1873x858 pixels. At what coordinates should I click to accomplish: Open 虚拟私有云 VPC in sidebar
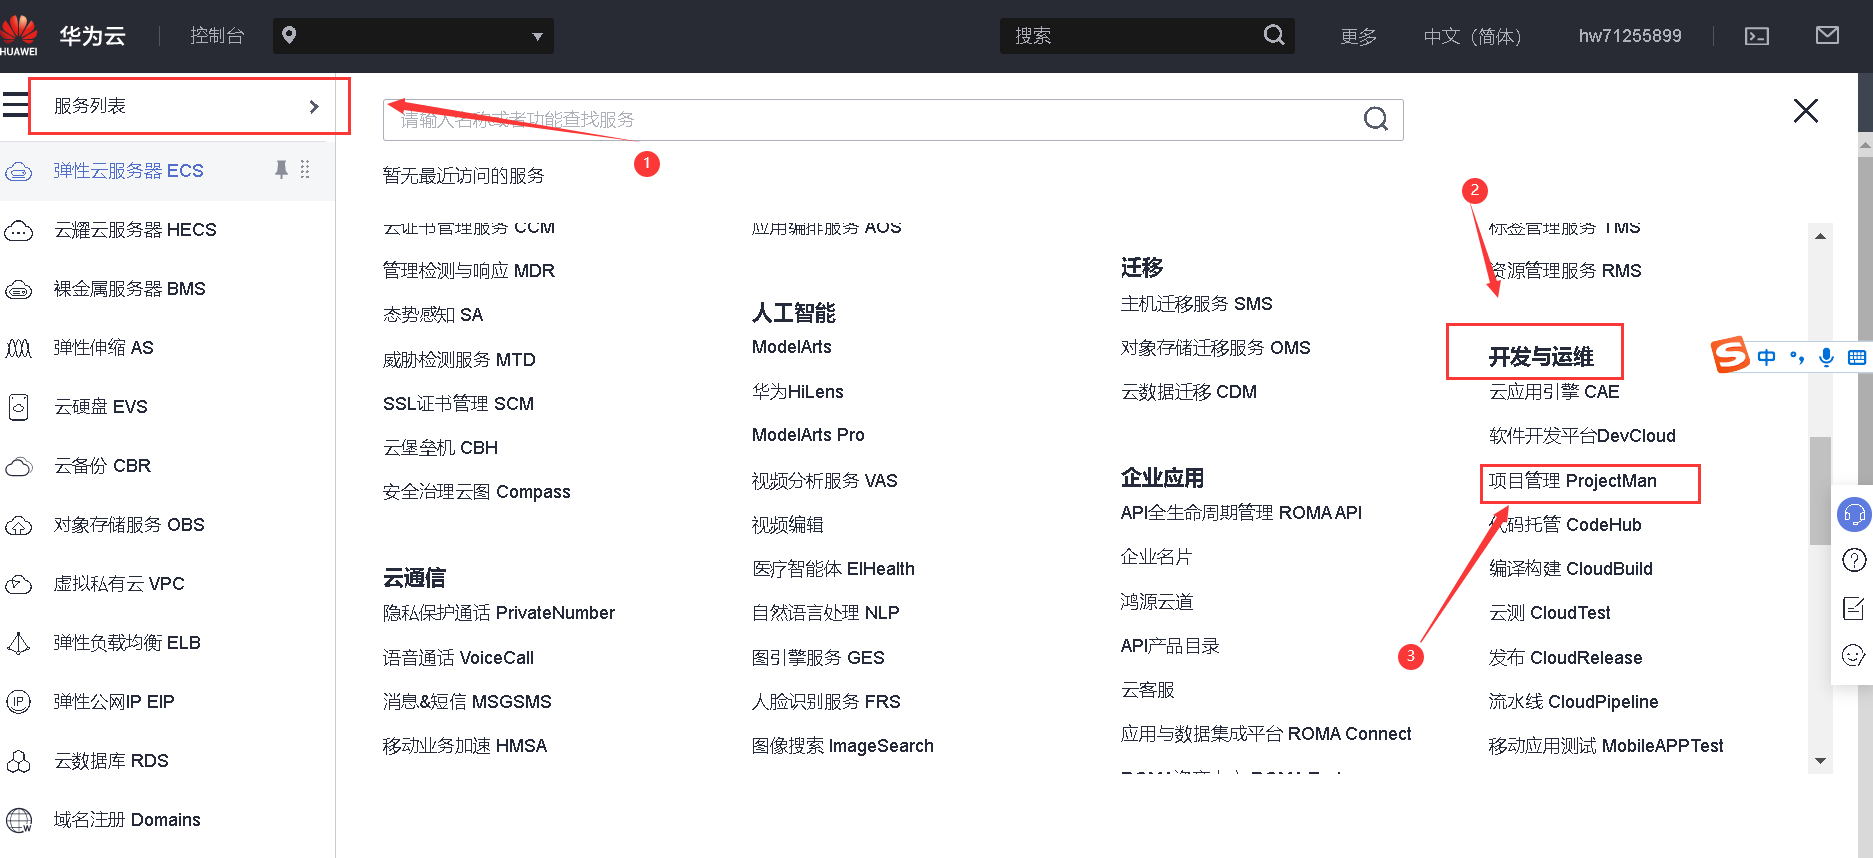119,584
